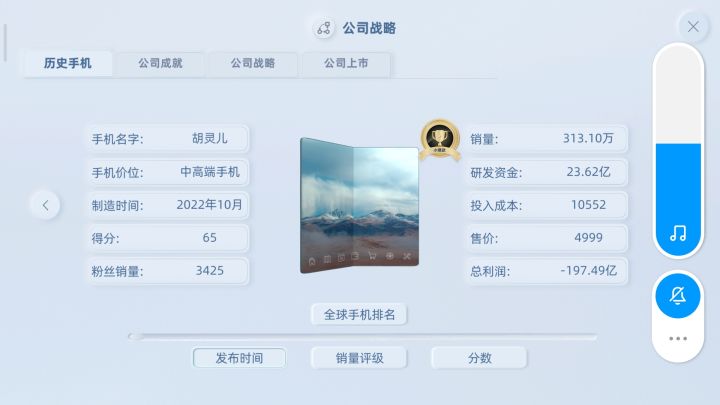The height and width of the screenshot is (405, 720).
Task: Click the 总利润 value field
Action: point(547,271)
